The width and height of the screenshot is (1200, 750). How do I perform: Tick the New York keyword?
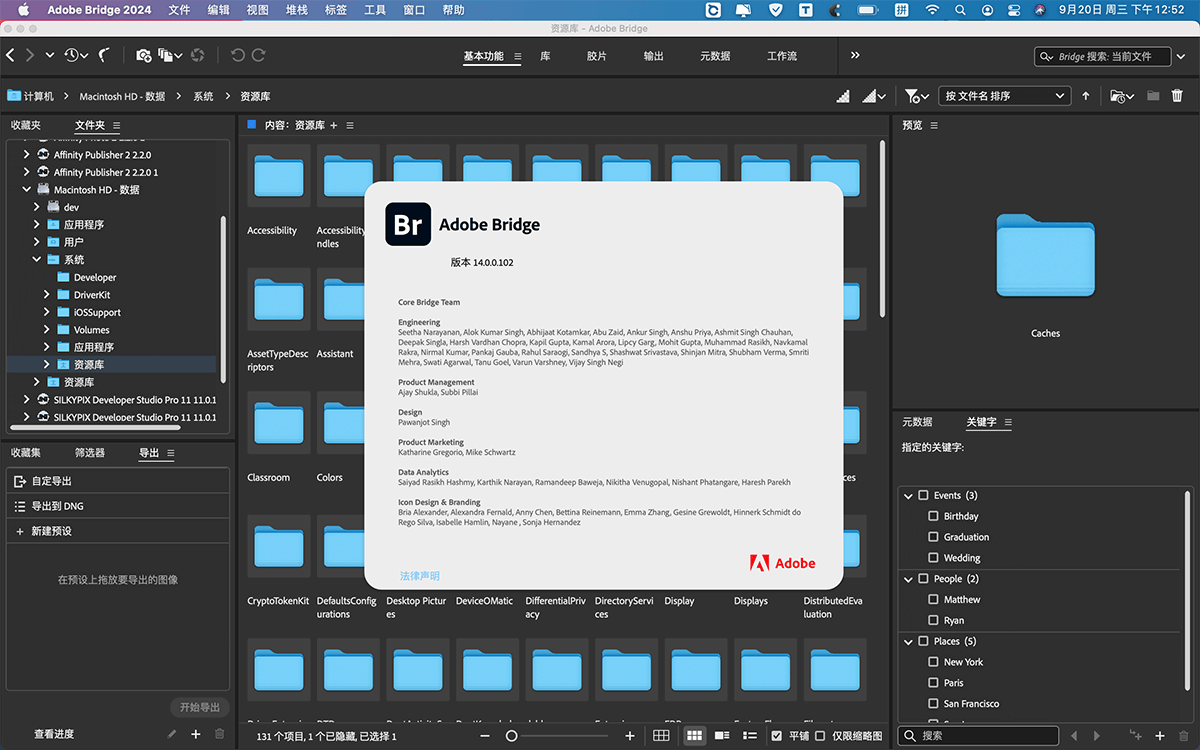(934, 662)
